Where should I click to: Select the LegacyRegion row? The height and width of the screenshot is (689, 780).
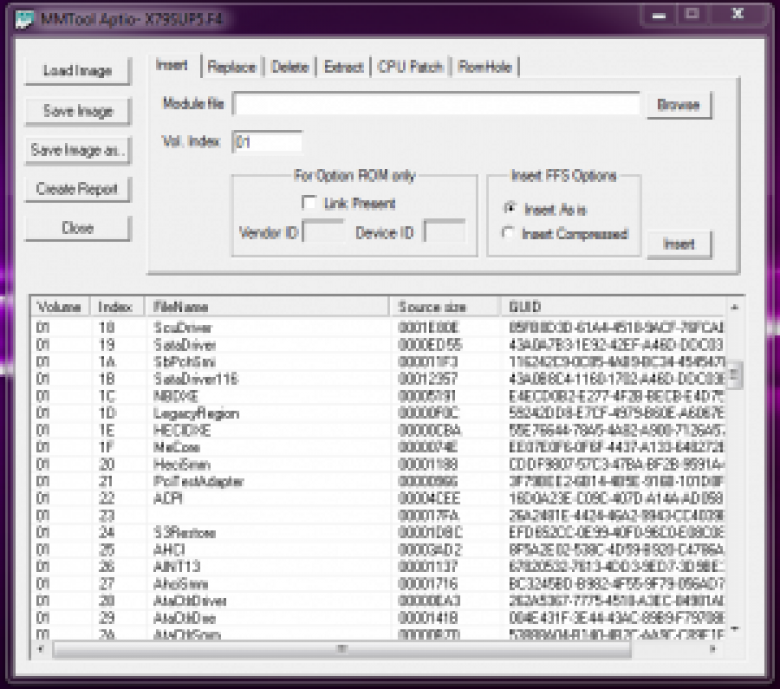tap(378, 413)
